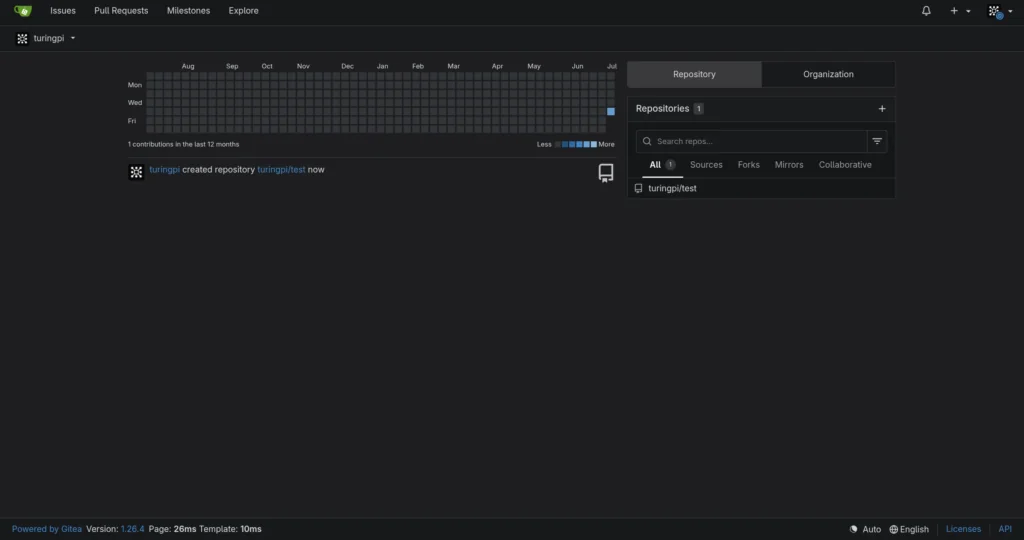Click the turingpi avatar in activity feed

tap(136, 172)
